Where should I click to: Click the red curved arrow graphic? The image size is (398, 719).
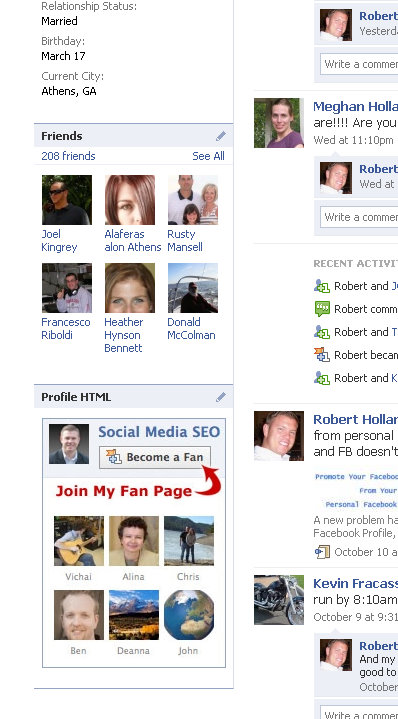[209, 481]
